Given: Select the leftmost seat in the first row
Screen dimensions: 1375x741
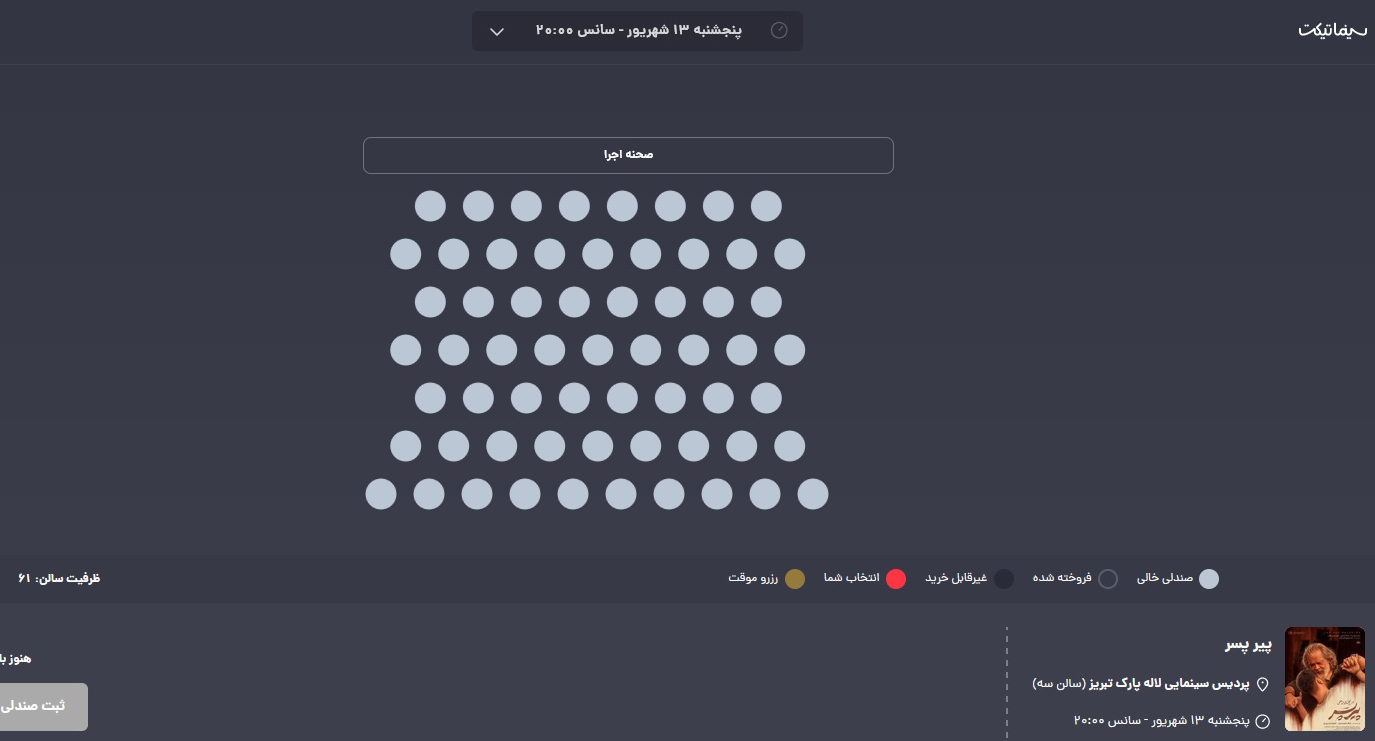Looking at the screenshot, I should tap(430, 206).
